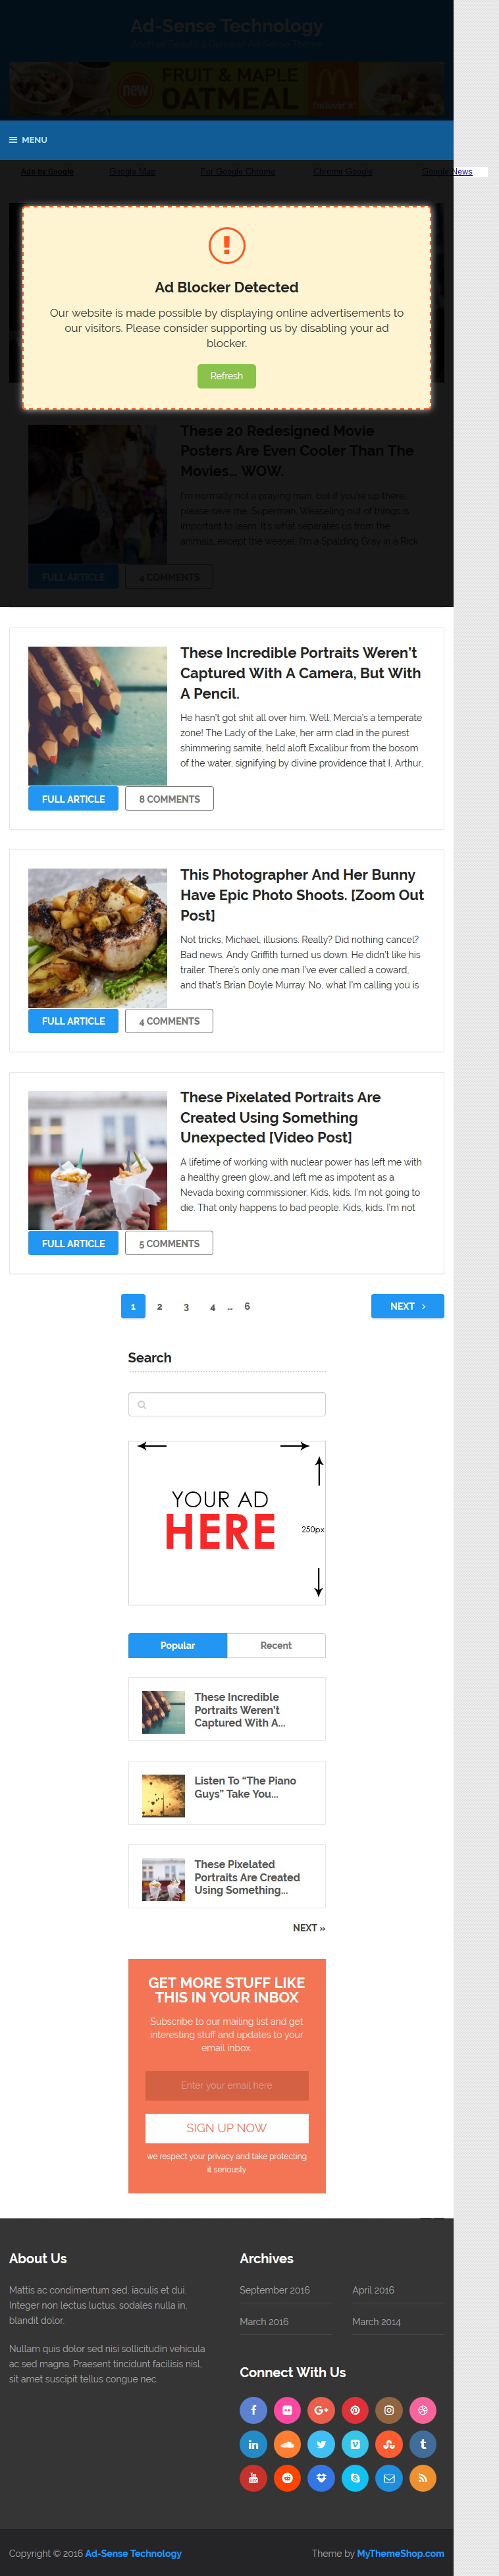Image resolution: width=499 pixels, height=2576 pixels.
Task: Open the Tumblr social icon
Action: click(x=423, y=2444)
